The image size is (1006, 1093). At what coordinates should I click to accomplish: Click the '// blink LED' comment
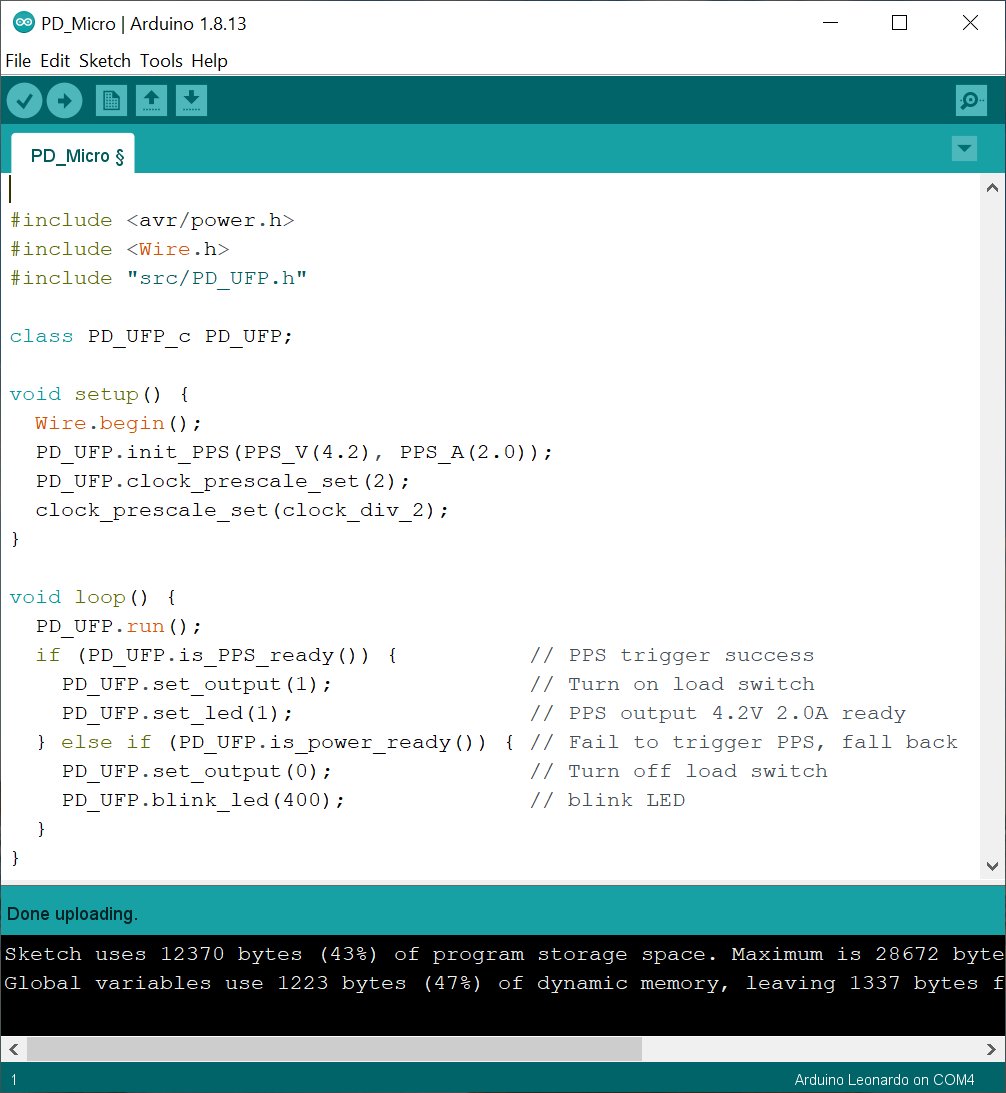pos(607,800)
